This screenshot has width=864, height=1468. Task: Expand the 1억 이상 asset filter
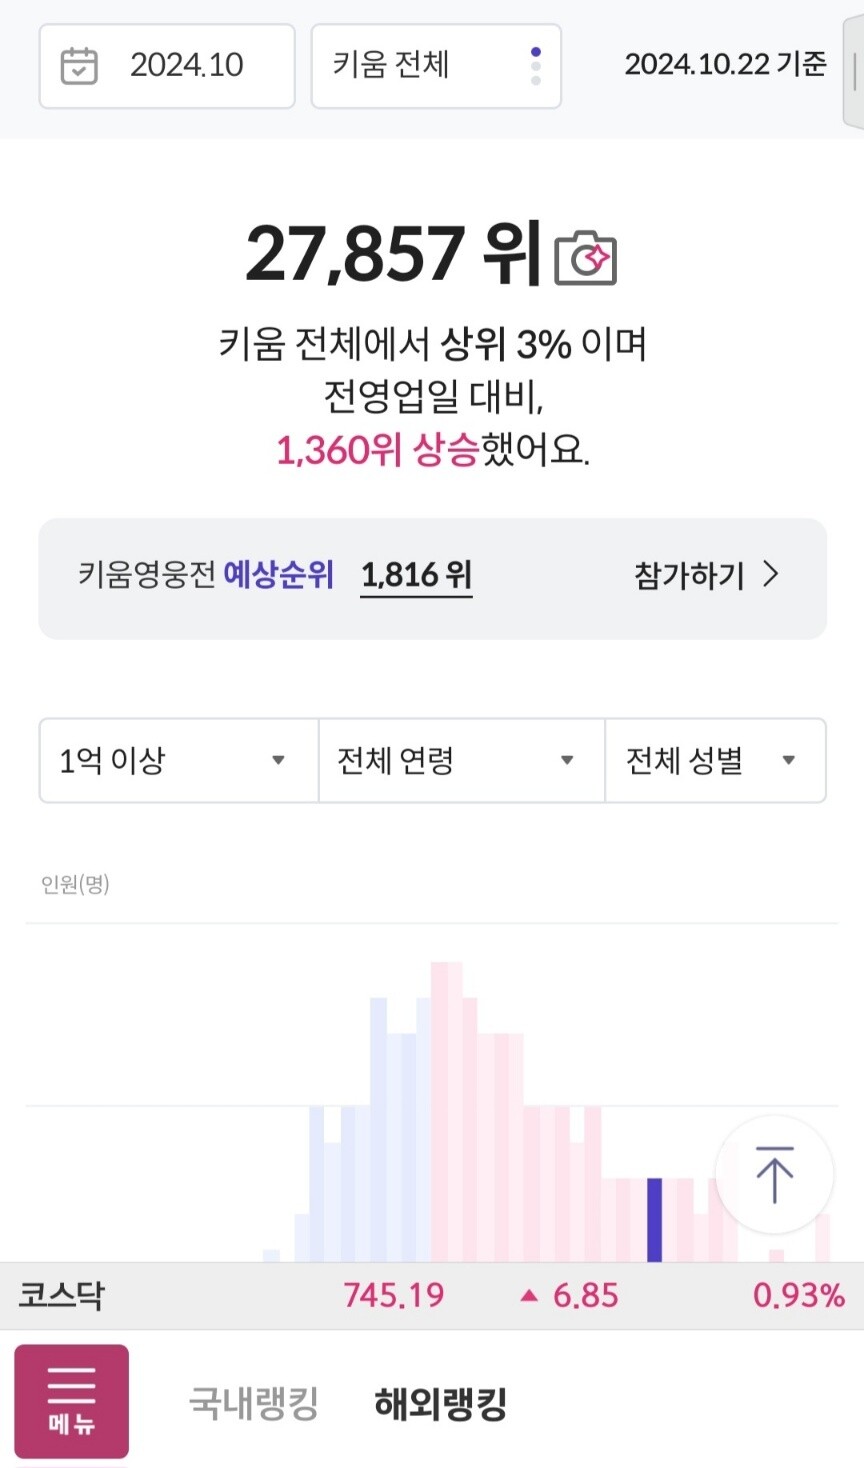tap(179, 760)
